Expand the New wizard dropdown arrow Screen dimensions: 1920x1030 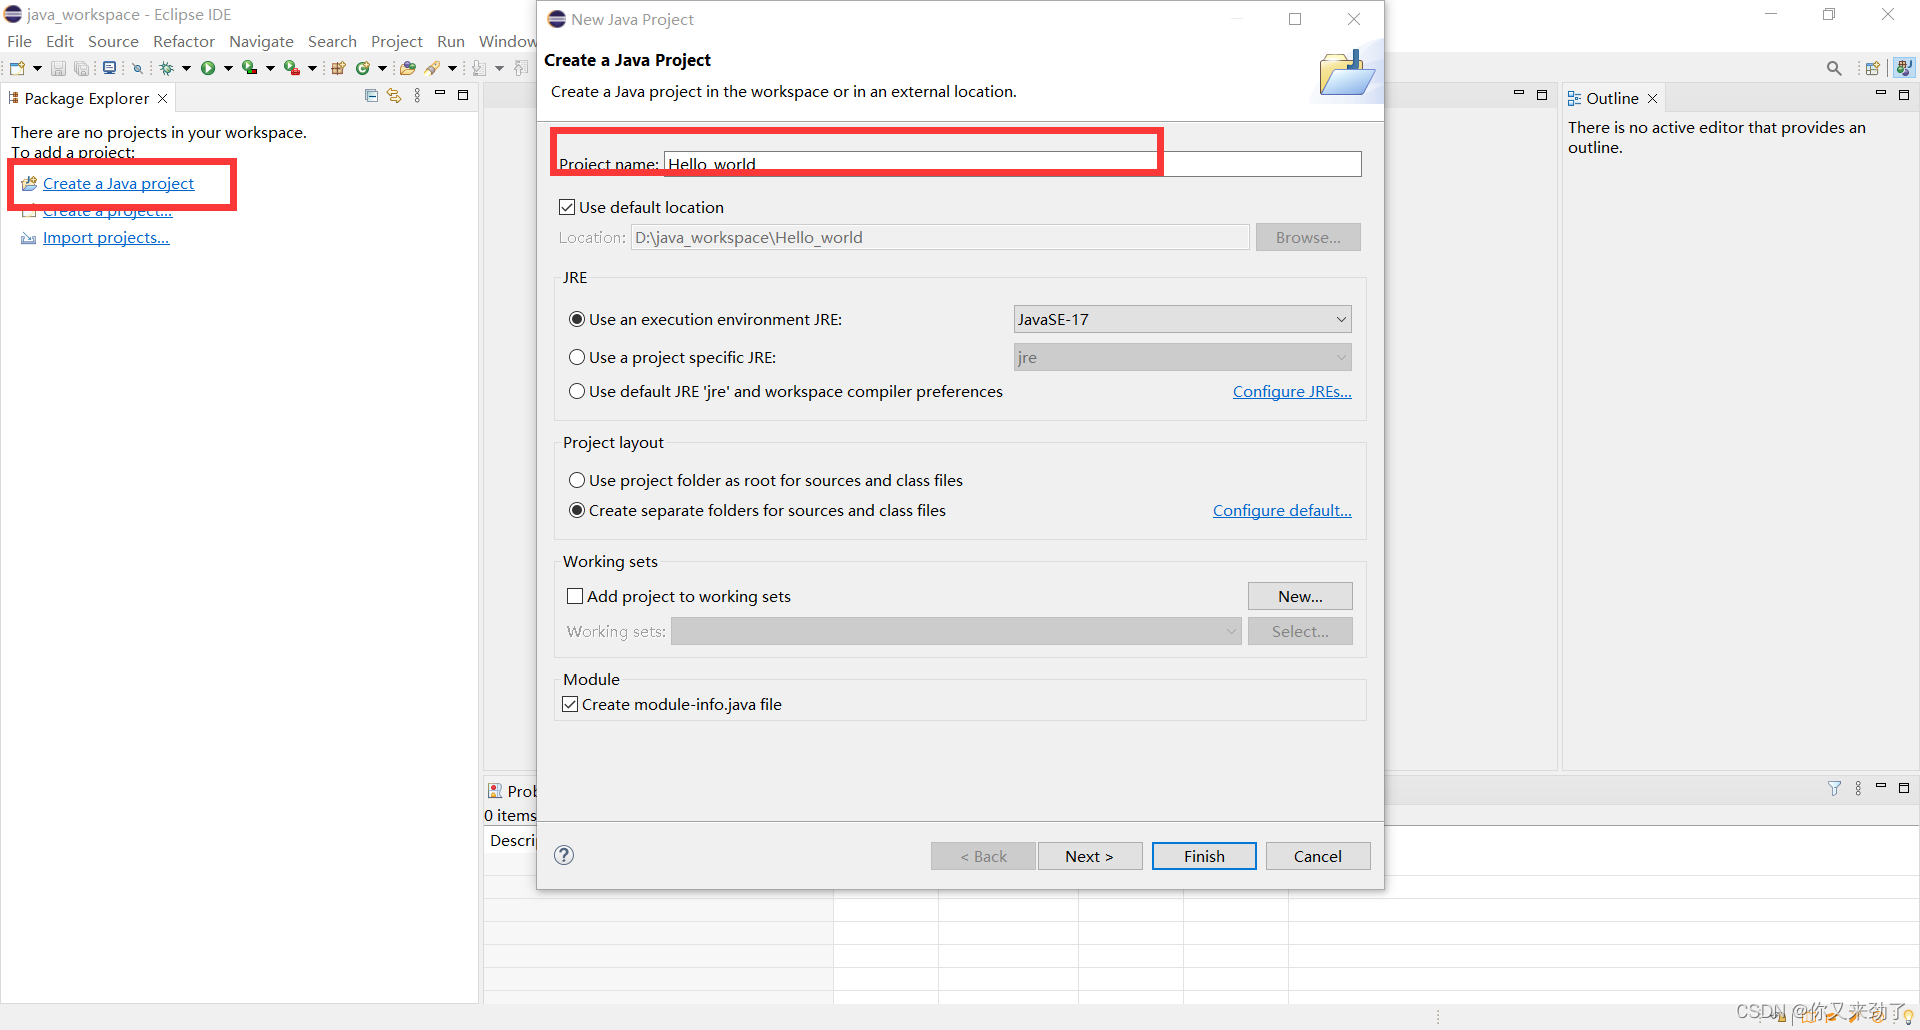point(37,68)
